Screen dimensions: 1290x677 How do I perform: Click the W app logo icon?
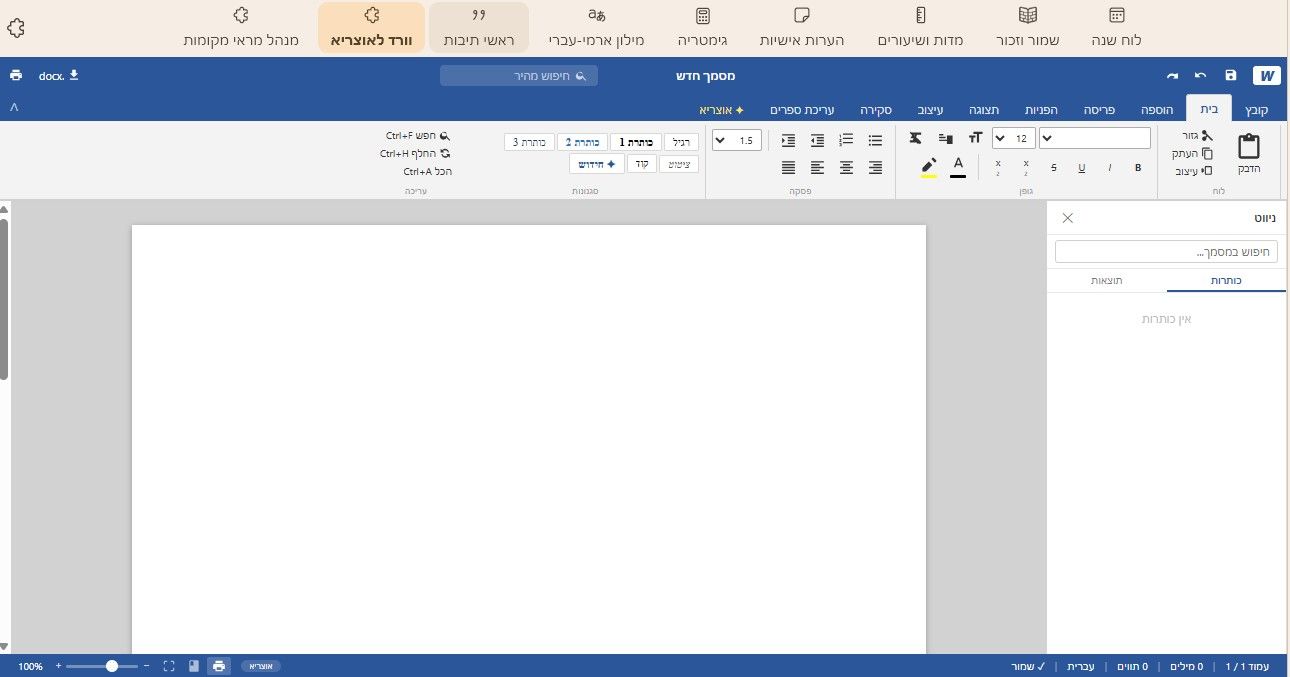click(x=1267, y=76)
